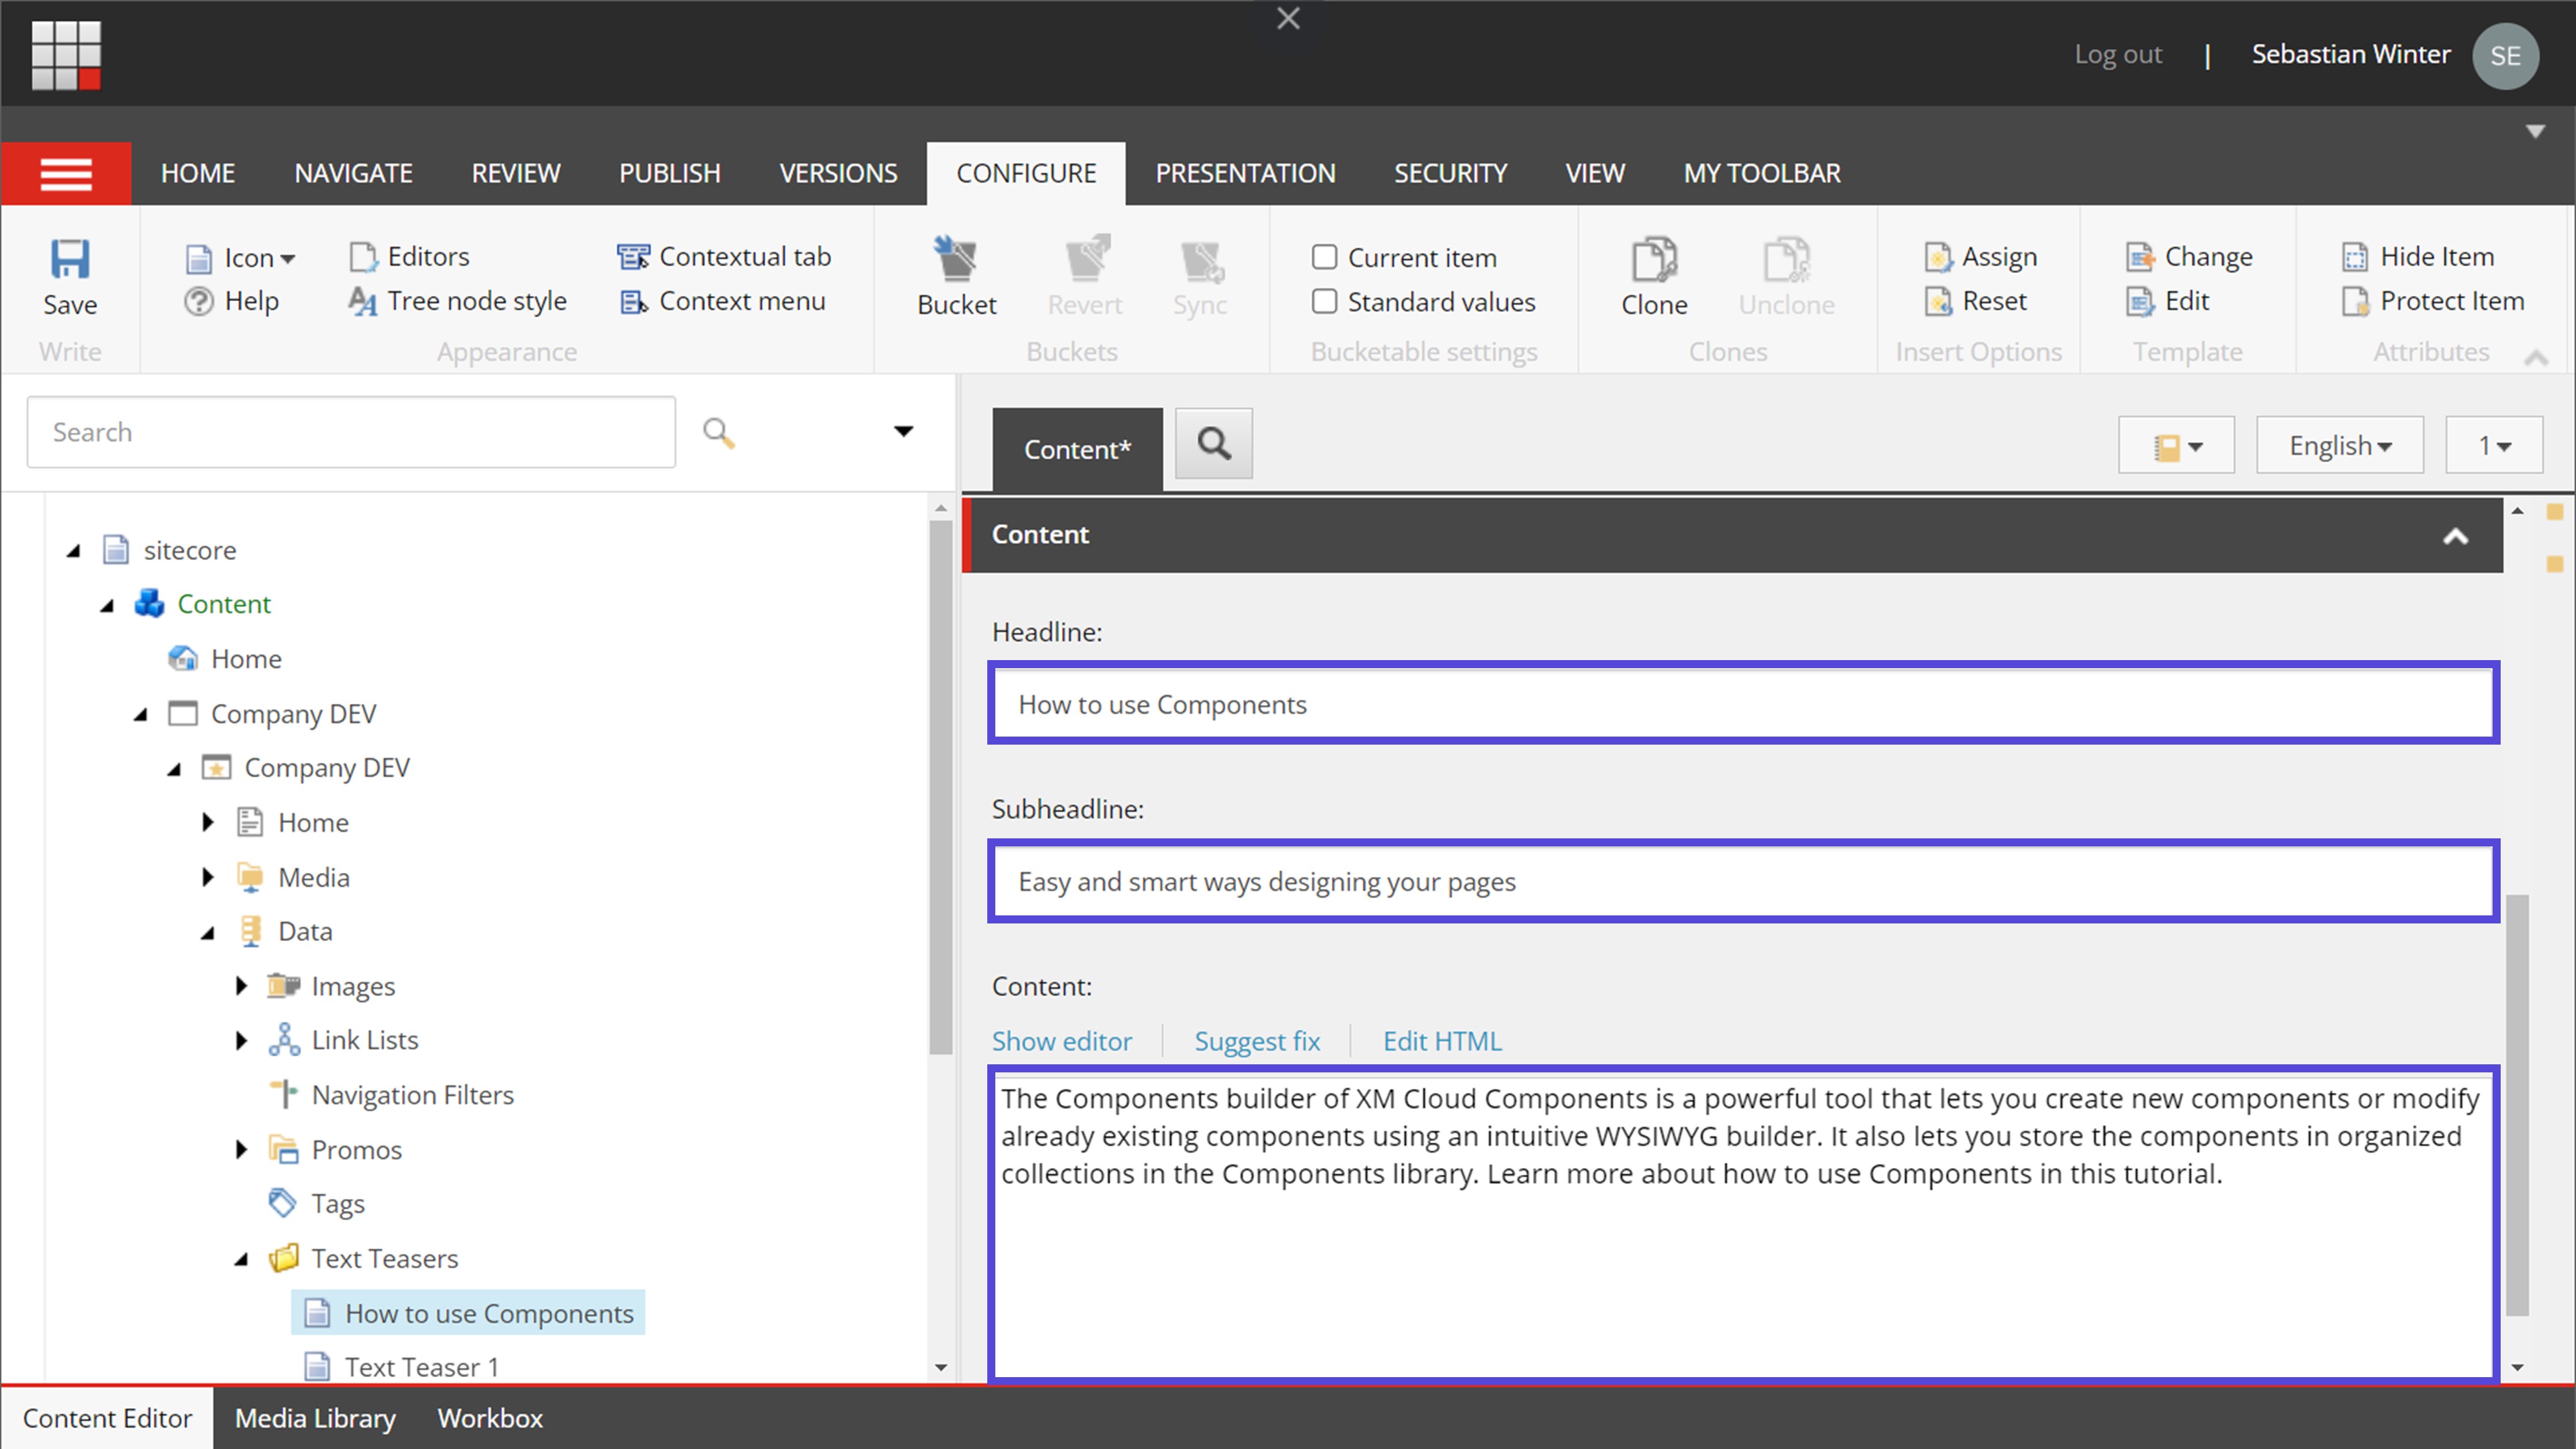2576x1449 pixels.
Task: Save the current item
Action: 69,277
